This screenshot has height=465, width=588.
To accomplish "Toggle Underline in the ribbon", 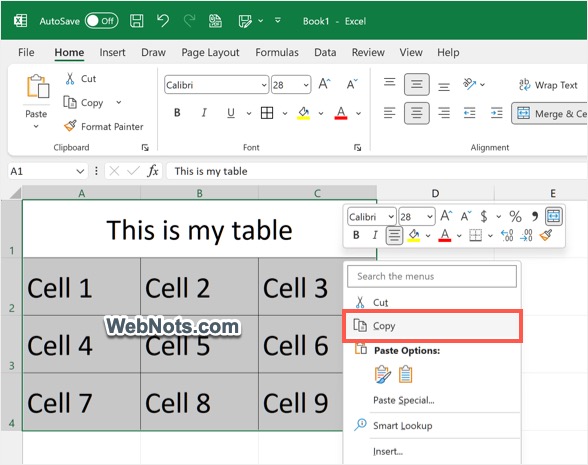I will (x=231, y=112).
